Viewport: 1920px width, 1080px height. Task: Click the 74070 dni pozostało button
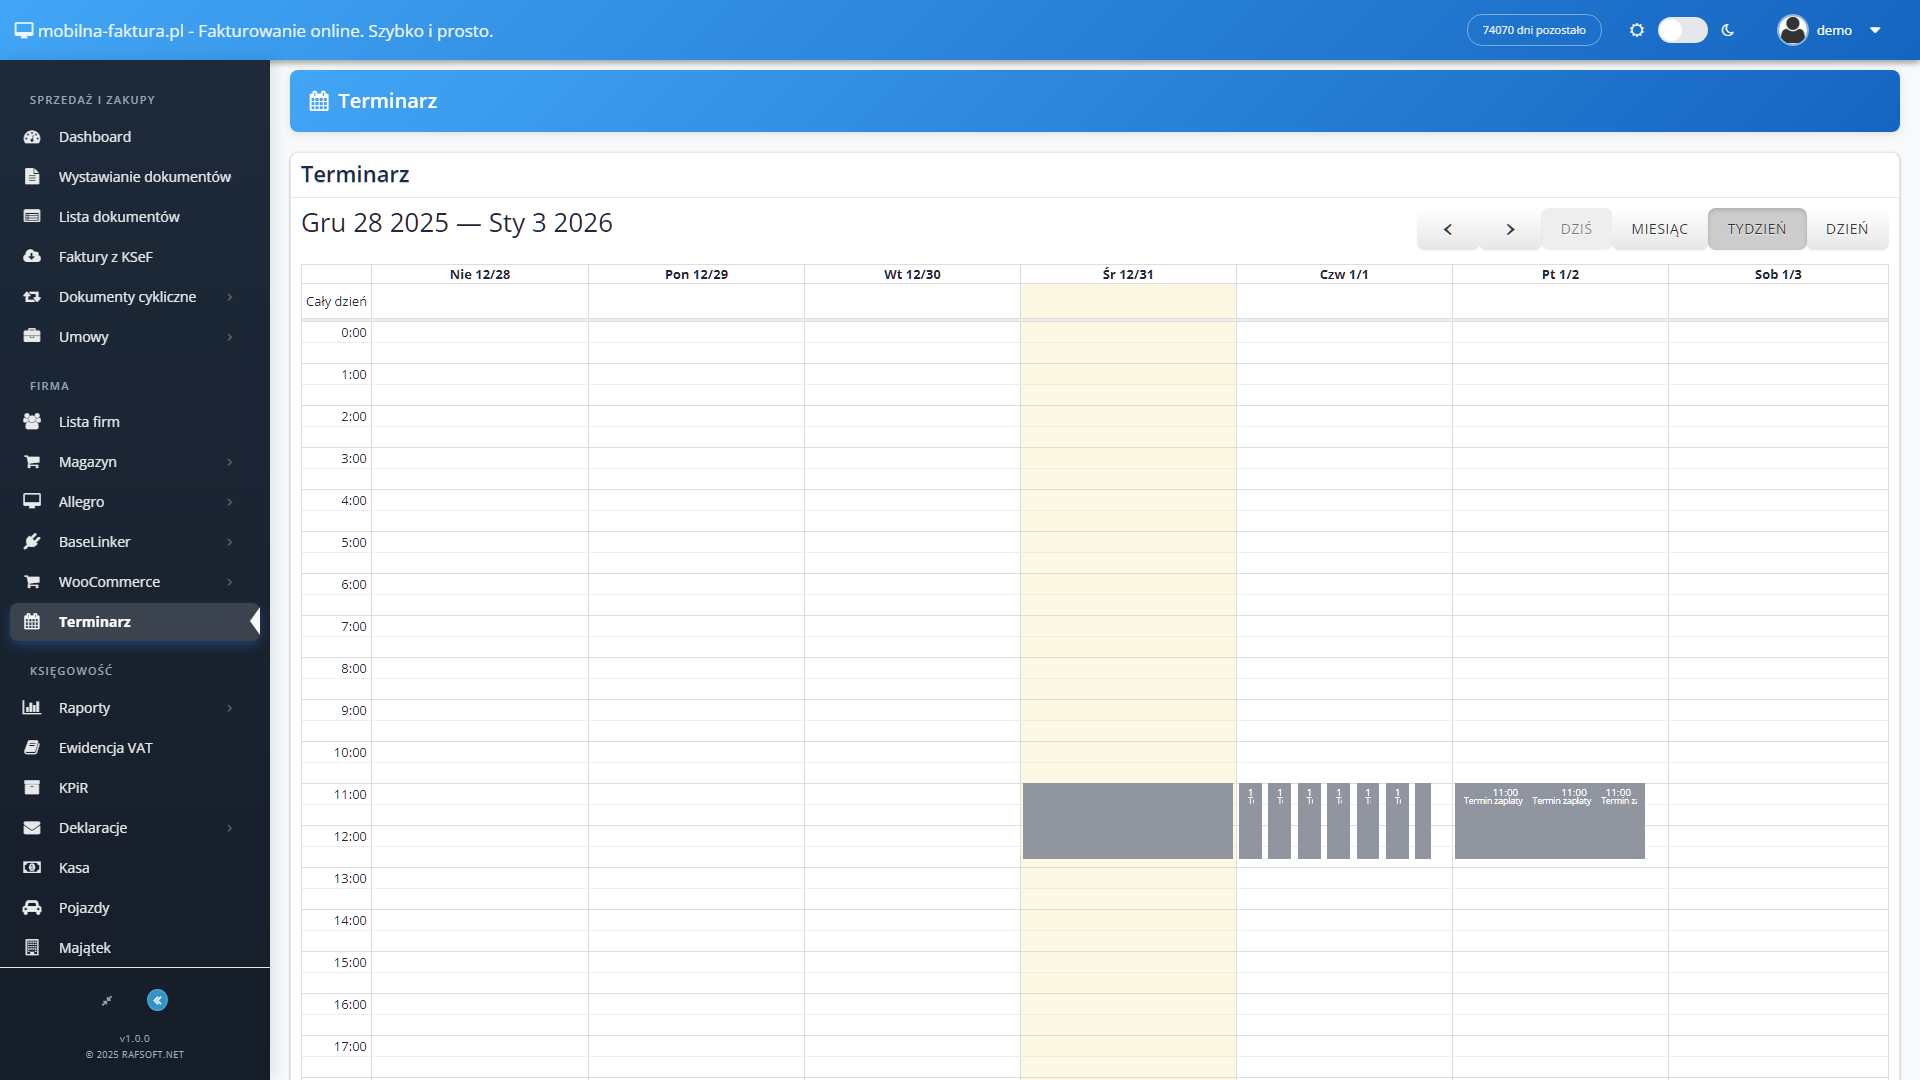1533,30
